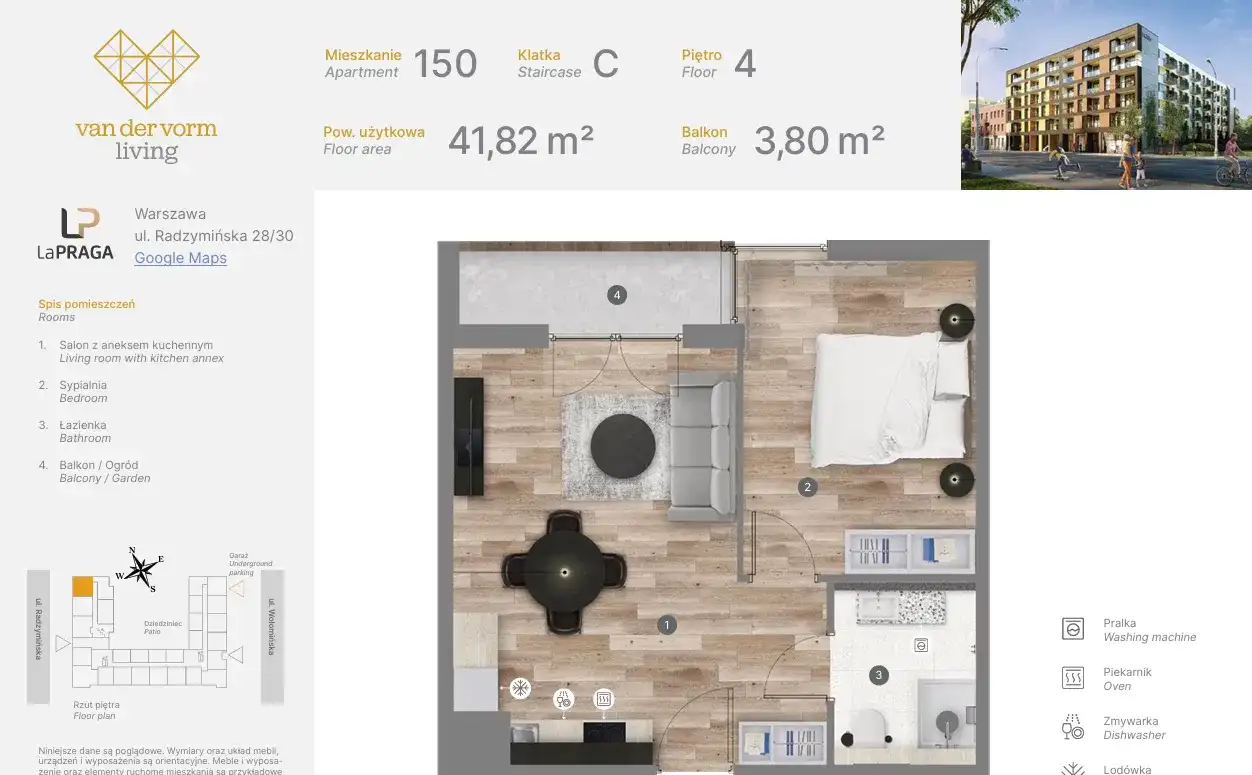Screen dimensions: 1252x775
Task: Click the washing machine icon in the bathroom
Action: pyautogui.click(x=921, y=645)
